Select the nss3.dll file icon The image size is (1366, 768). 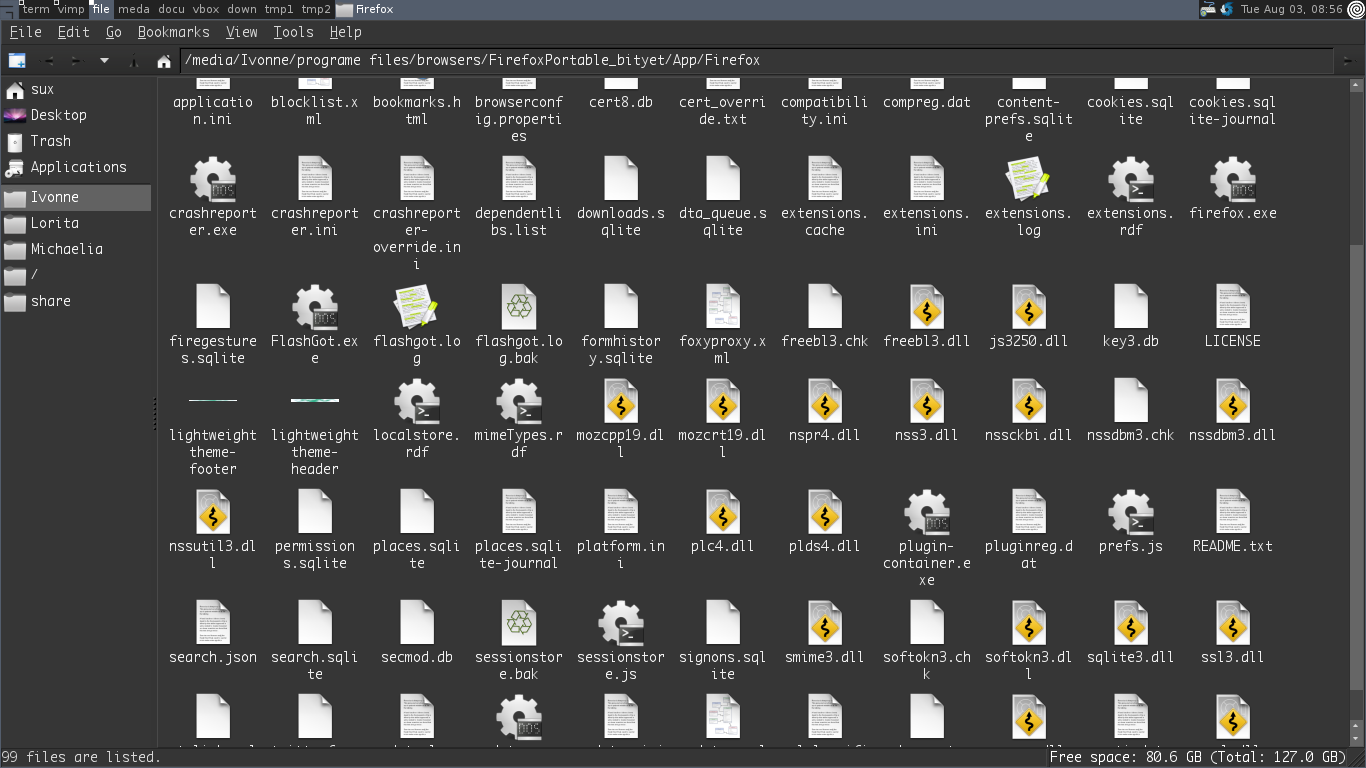tap(927, 401)
